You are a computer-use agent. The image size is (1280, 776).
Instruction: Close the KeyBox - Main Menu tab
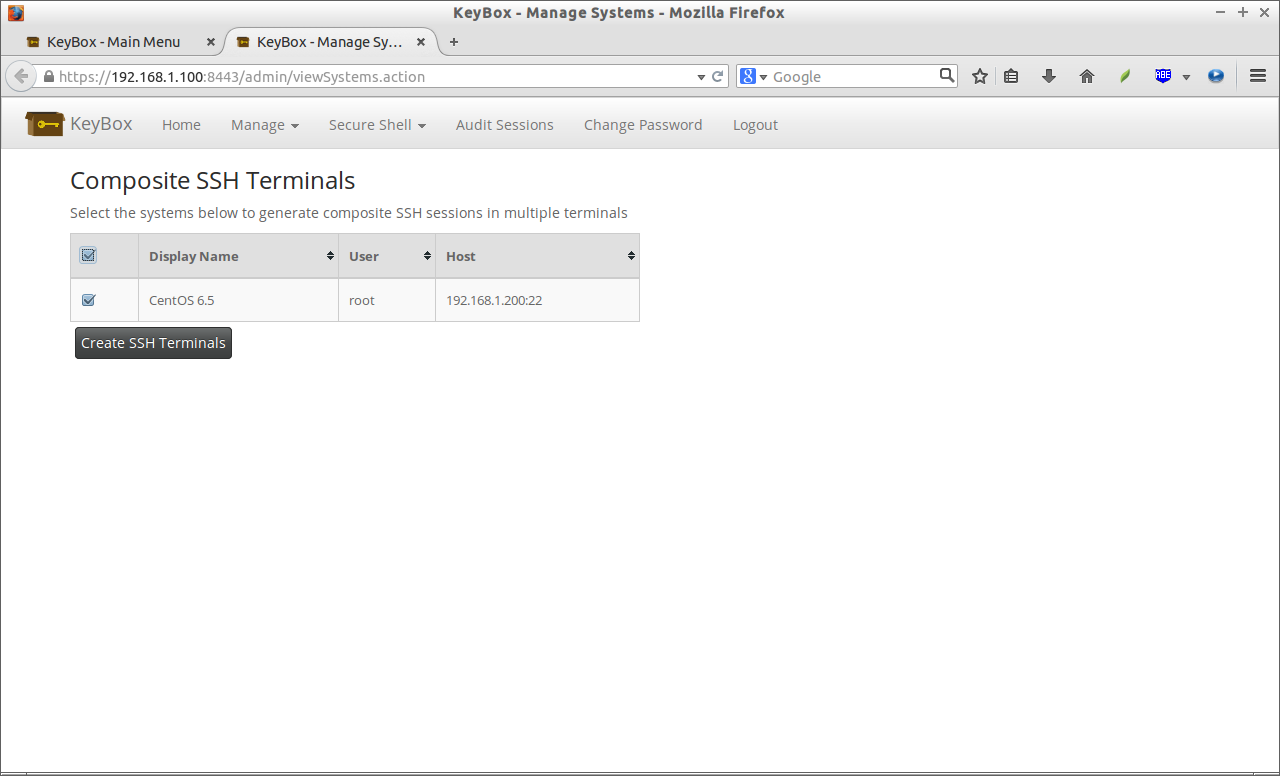(210, 42)
